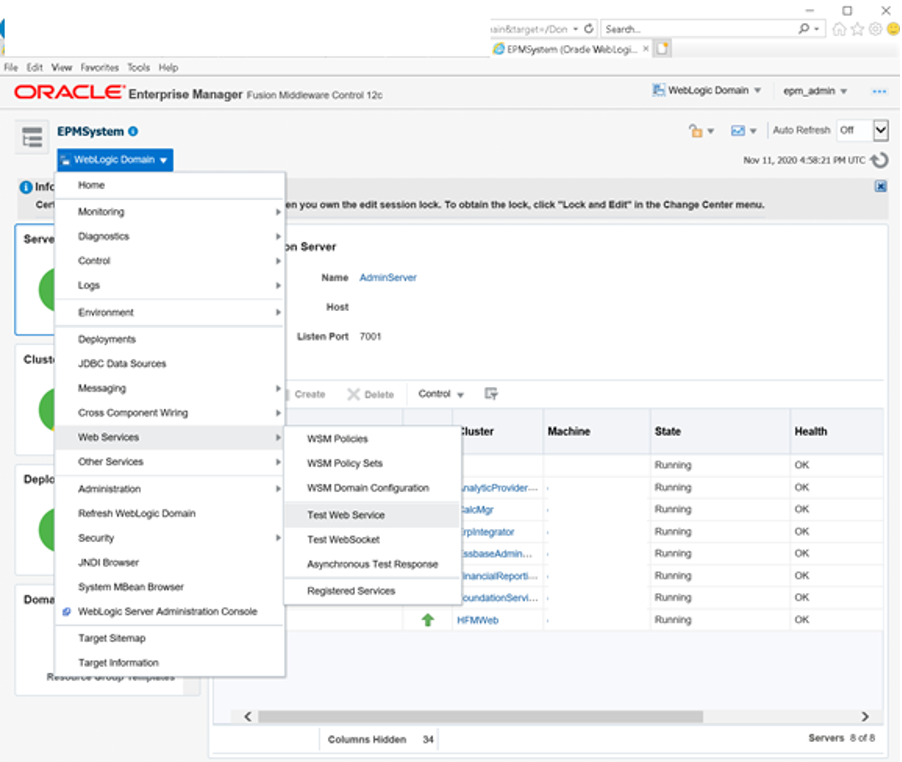Click the browser Search field
Image resolution: width=902 pixels, height=762 pixels.
click(699, 29)
